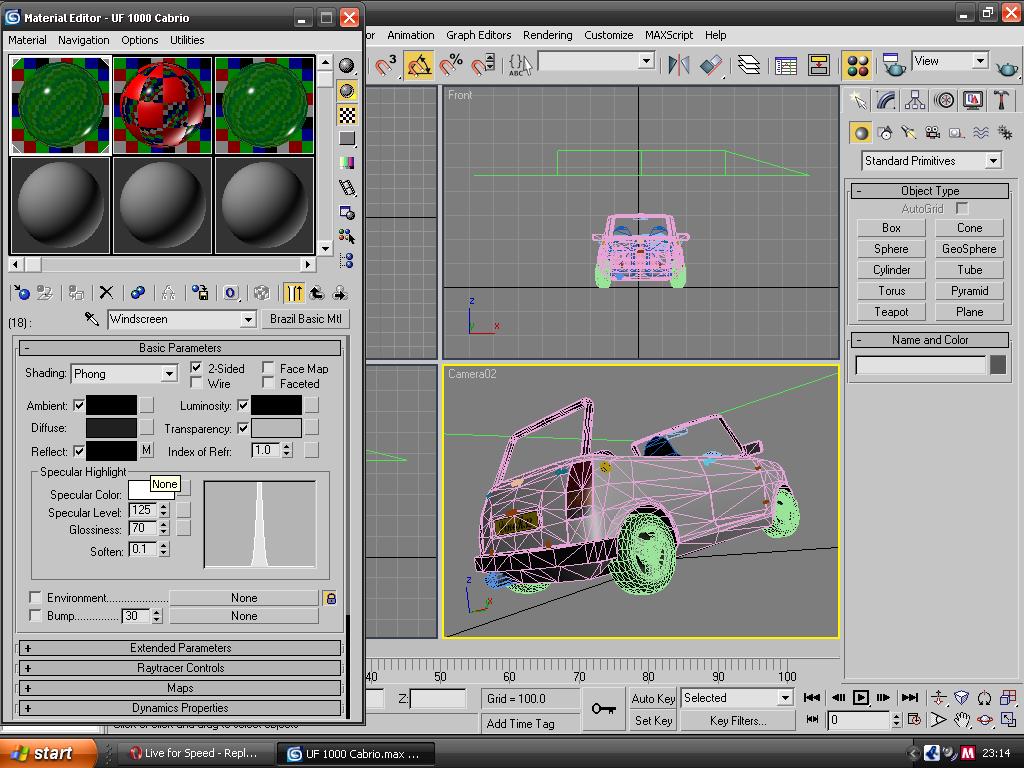The width and height of the screenshot is (1024, 768).
Task: Click the Mirror tool icon
Action: coord(679,65)
